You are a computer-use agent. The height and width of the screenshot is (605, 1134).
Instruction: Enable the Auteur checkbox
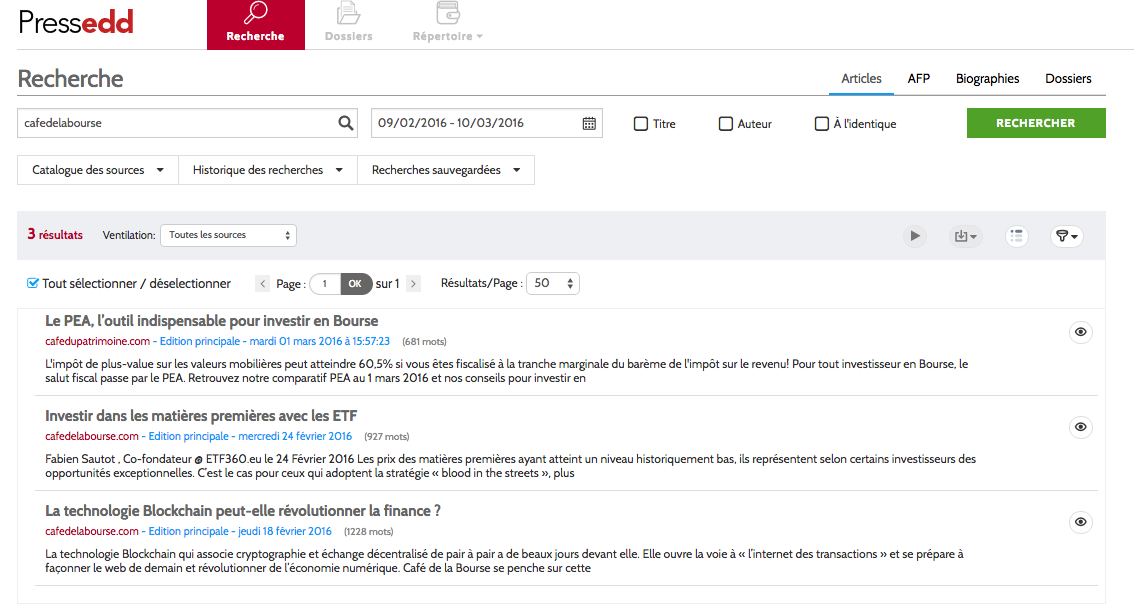725,124
